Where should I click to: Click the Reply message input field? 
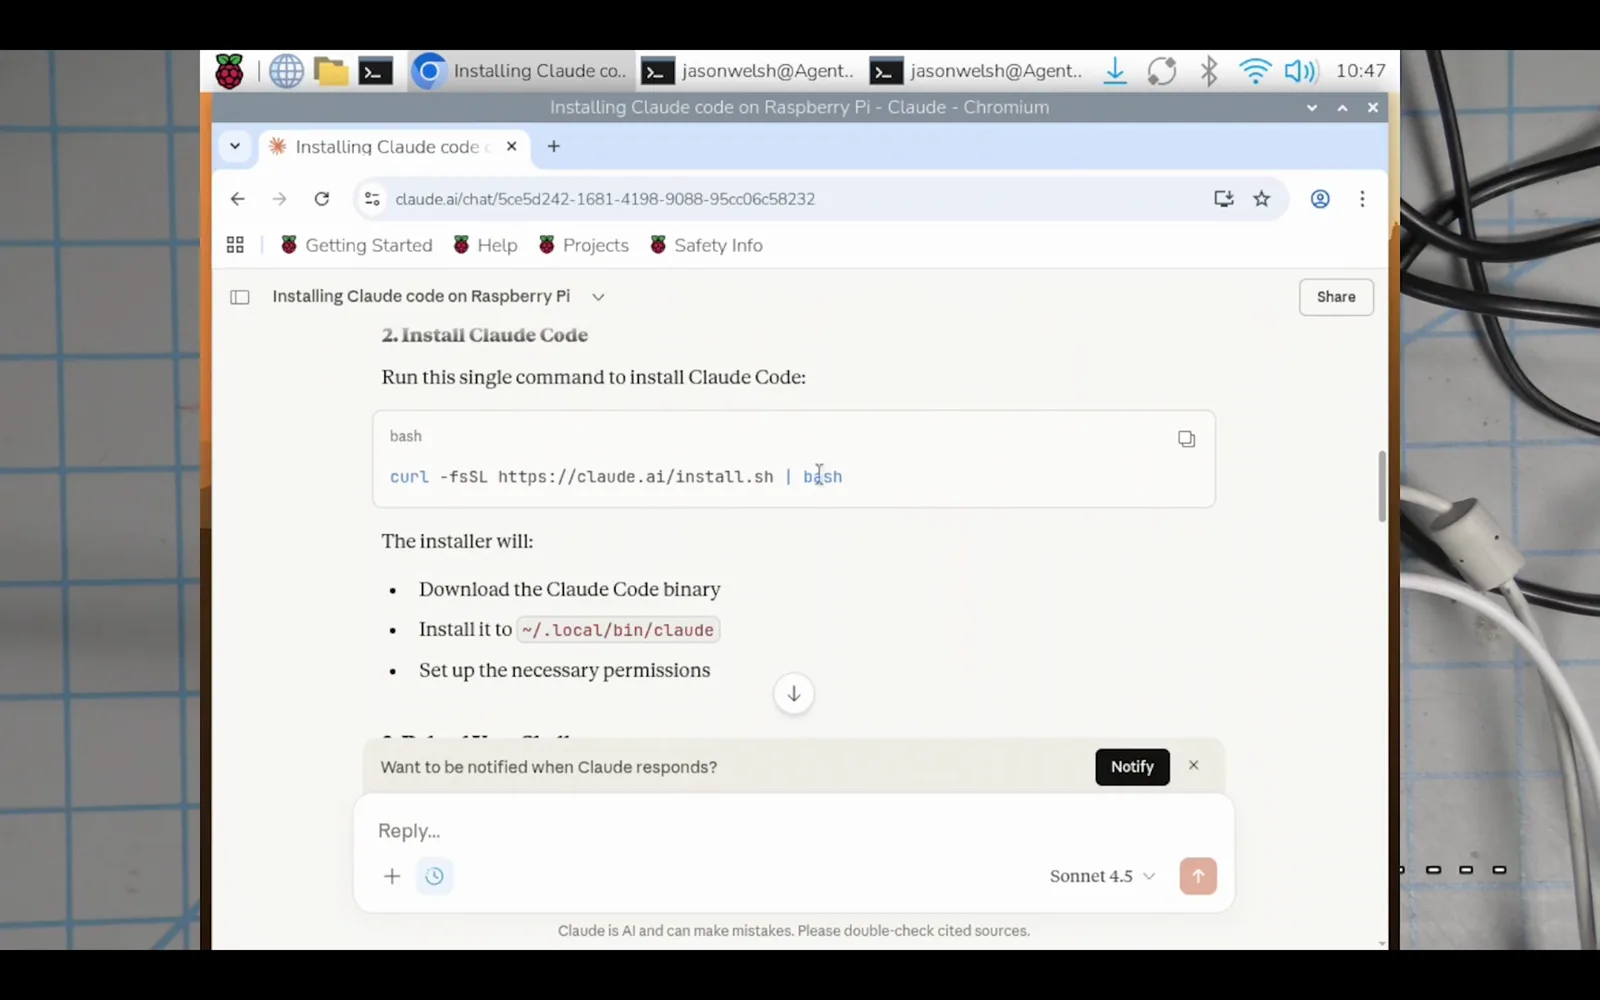793,831
